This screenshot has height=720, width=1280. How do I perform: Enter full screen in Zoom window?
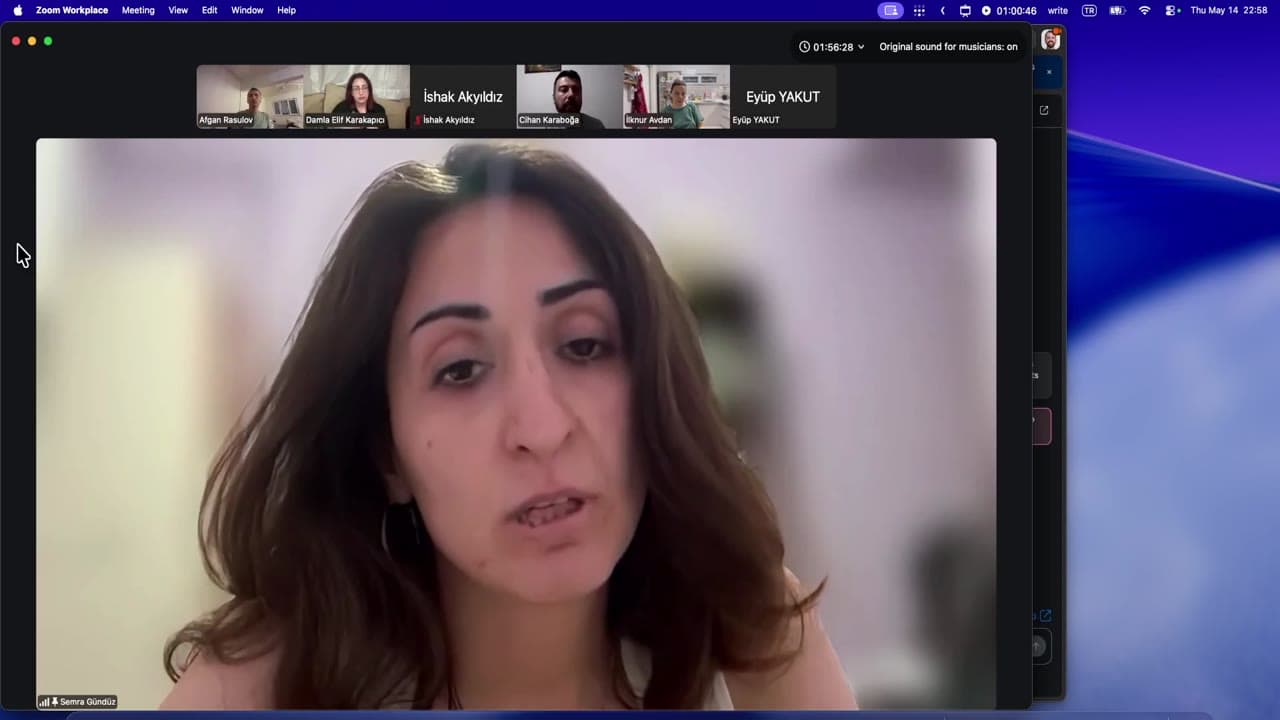click(x=48, y=41)
